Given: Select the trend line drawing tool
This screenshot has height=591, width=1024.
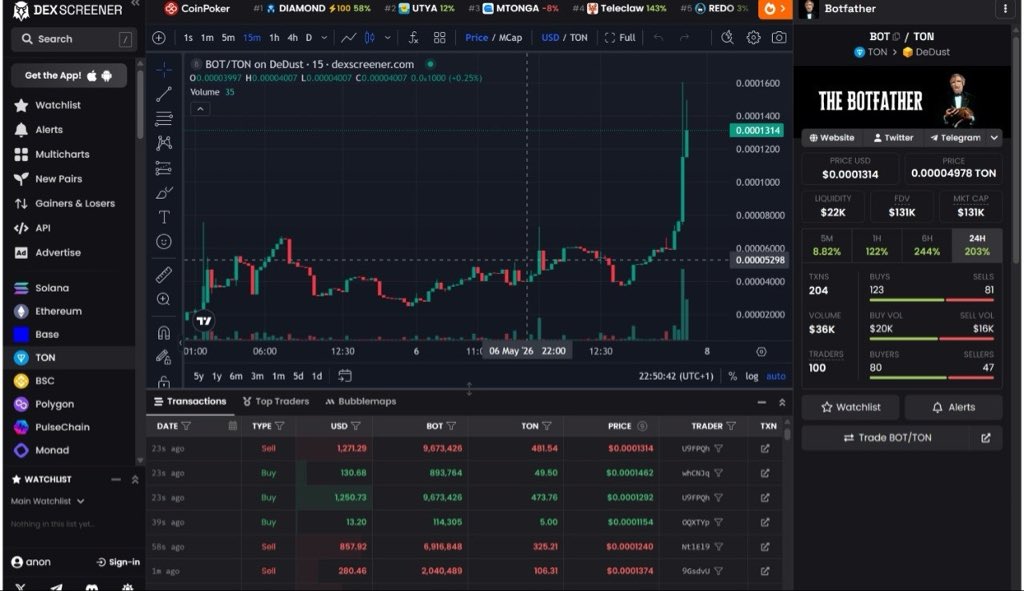Looking at the screenshot, I should coord(163,95).
